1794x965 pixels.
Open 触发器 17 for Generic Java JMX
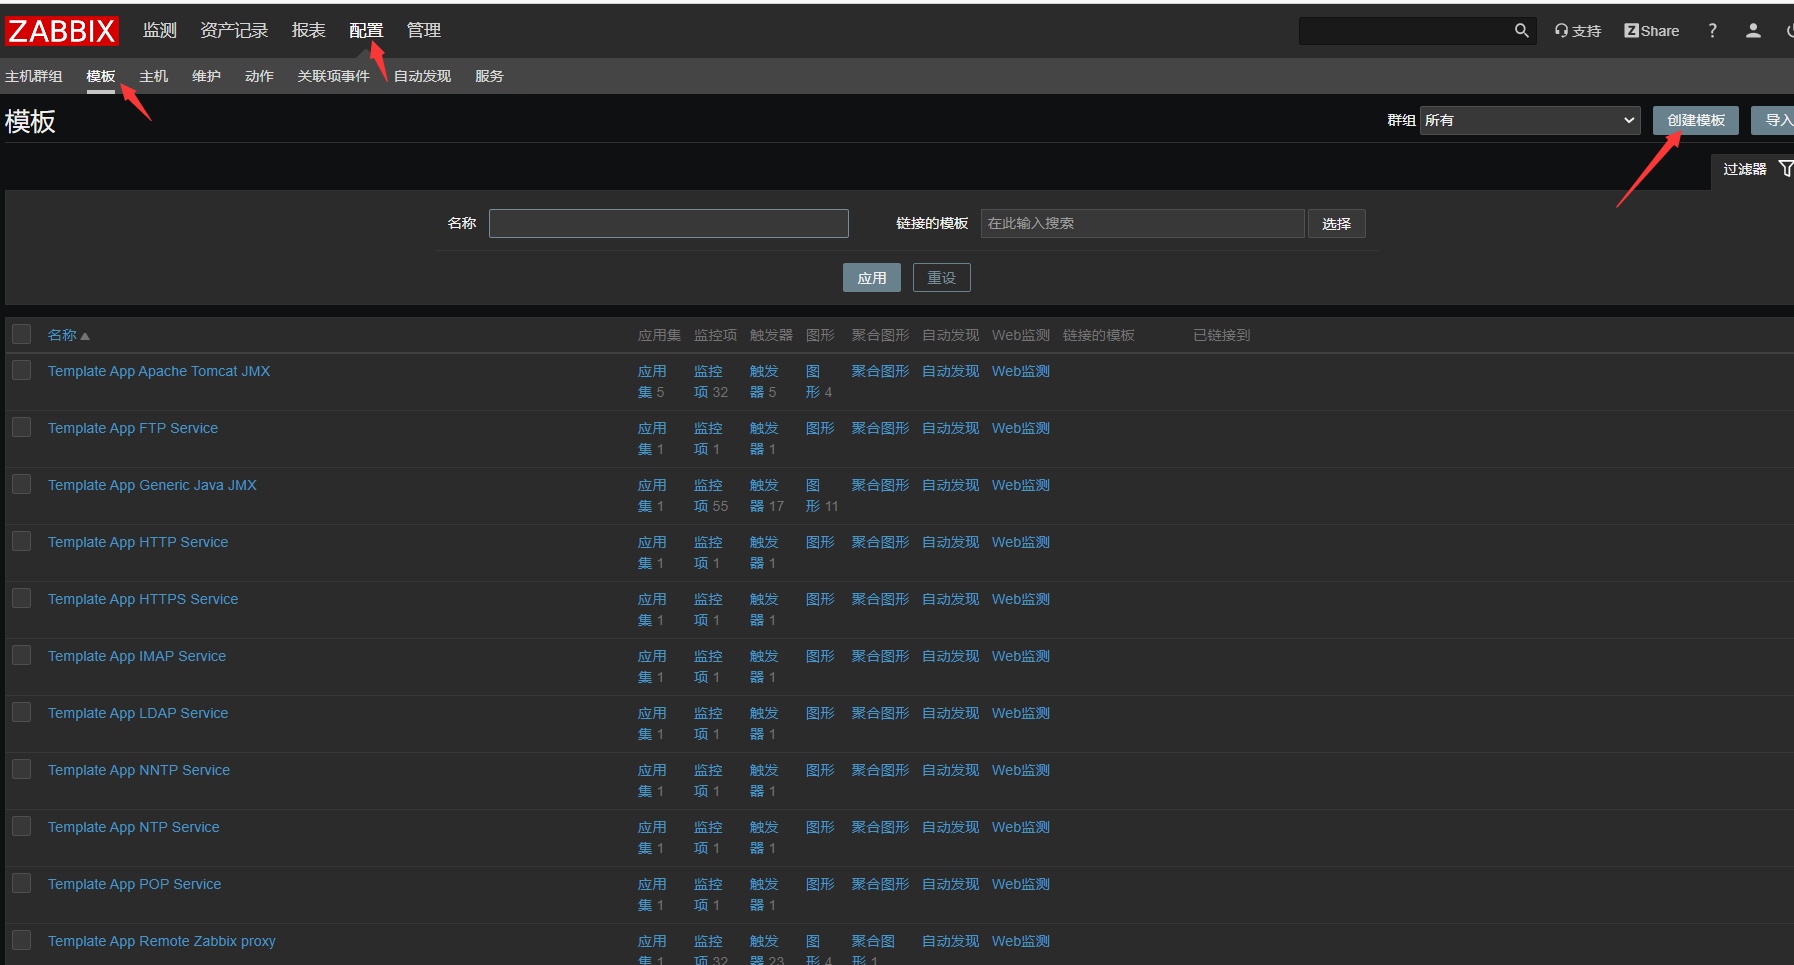click(x=766, y=495)
